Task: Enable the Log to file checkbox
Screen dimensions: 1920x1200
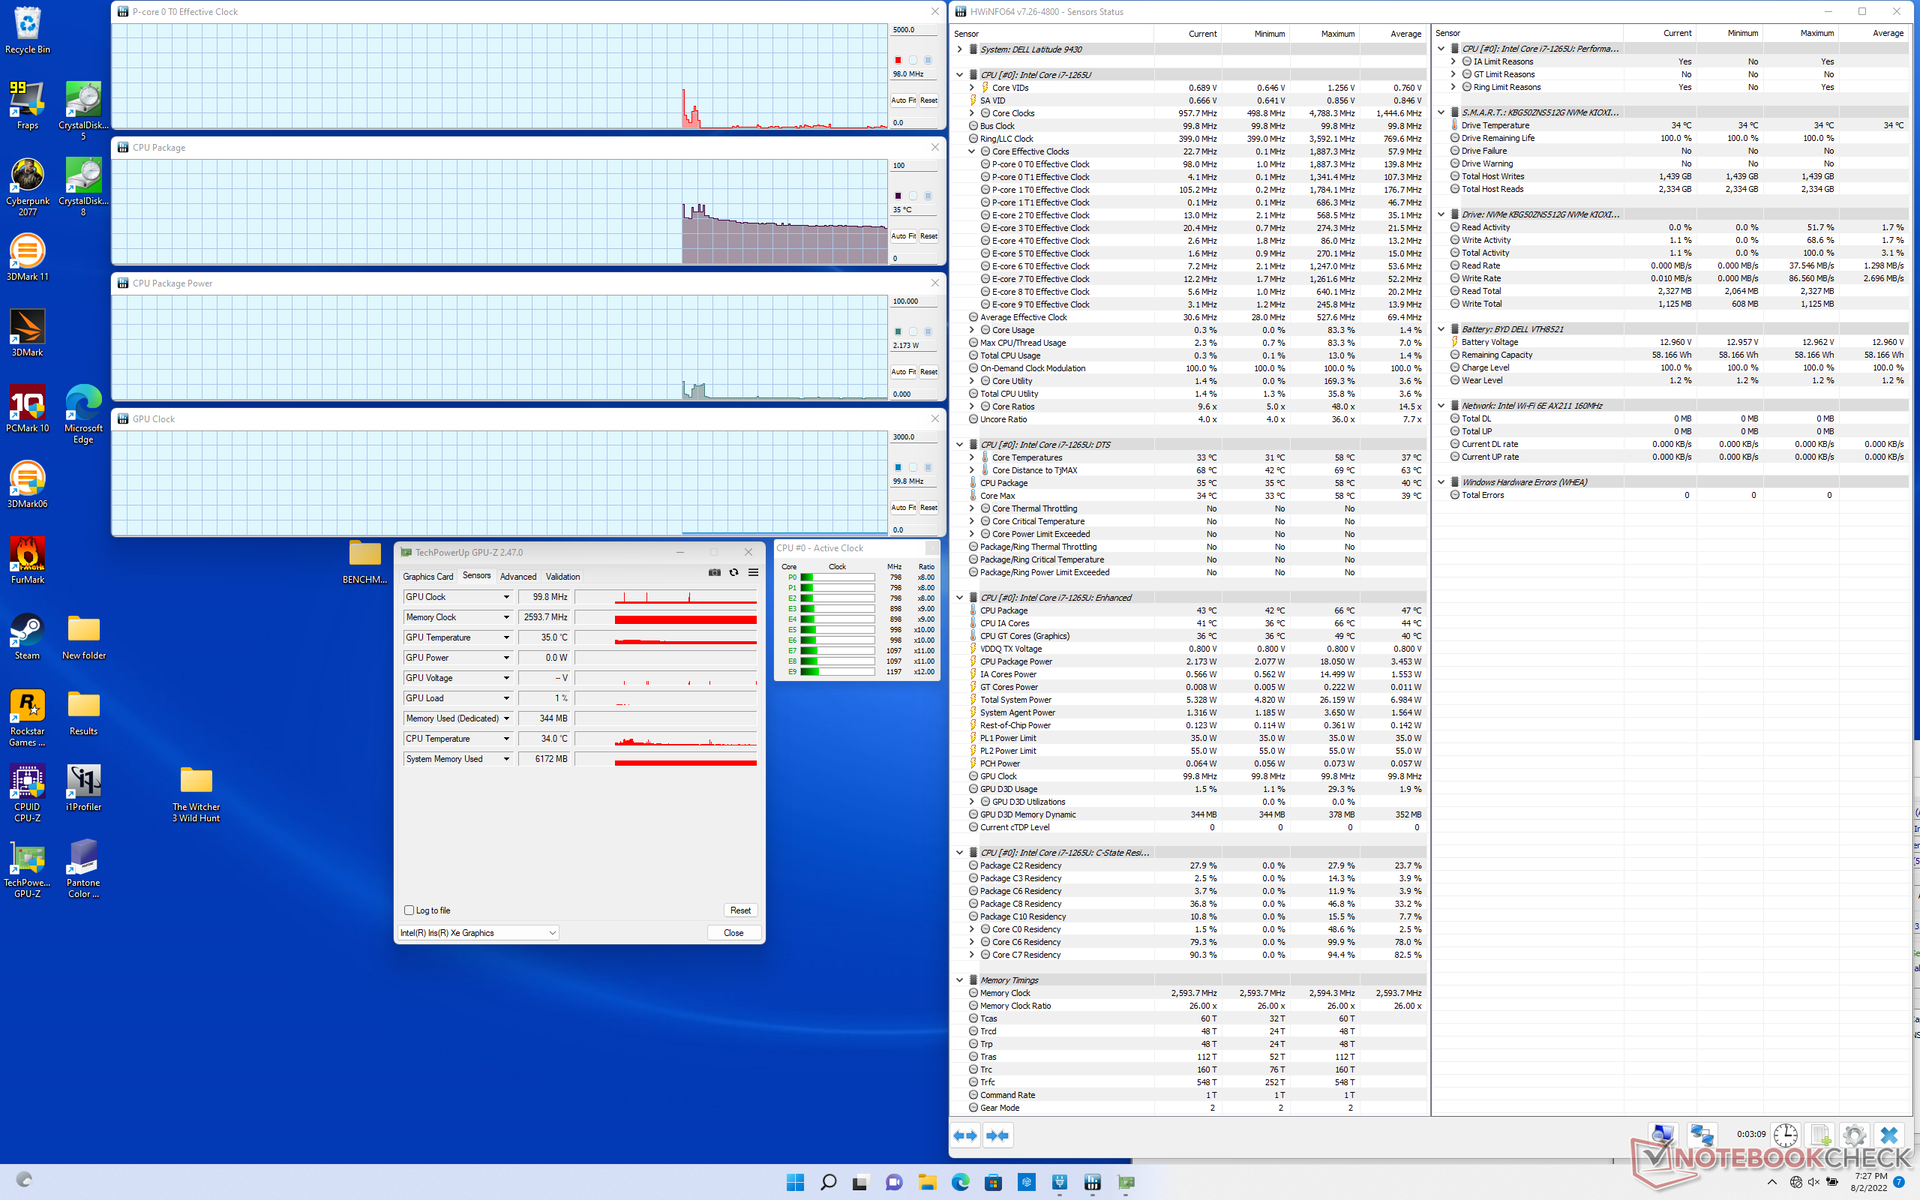Action: coord(409,910)
